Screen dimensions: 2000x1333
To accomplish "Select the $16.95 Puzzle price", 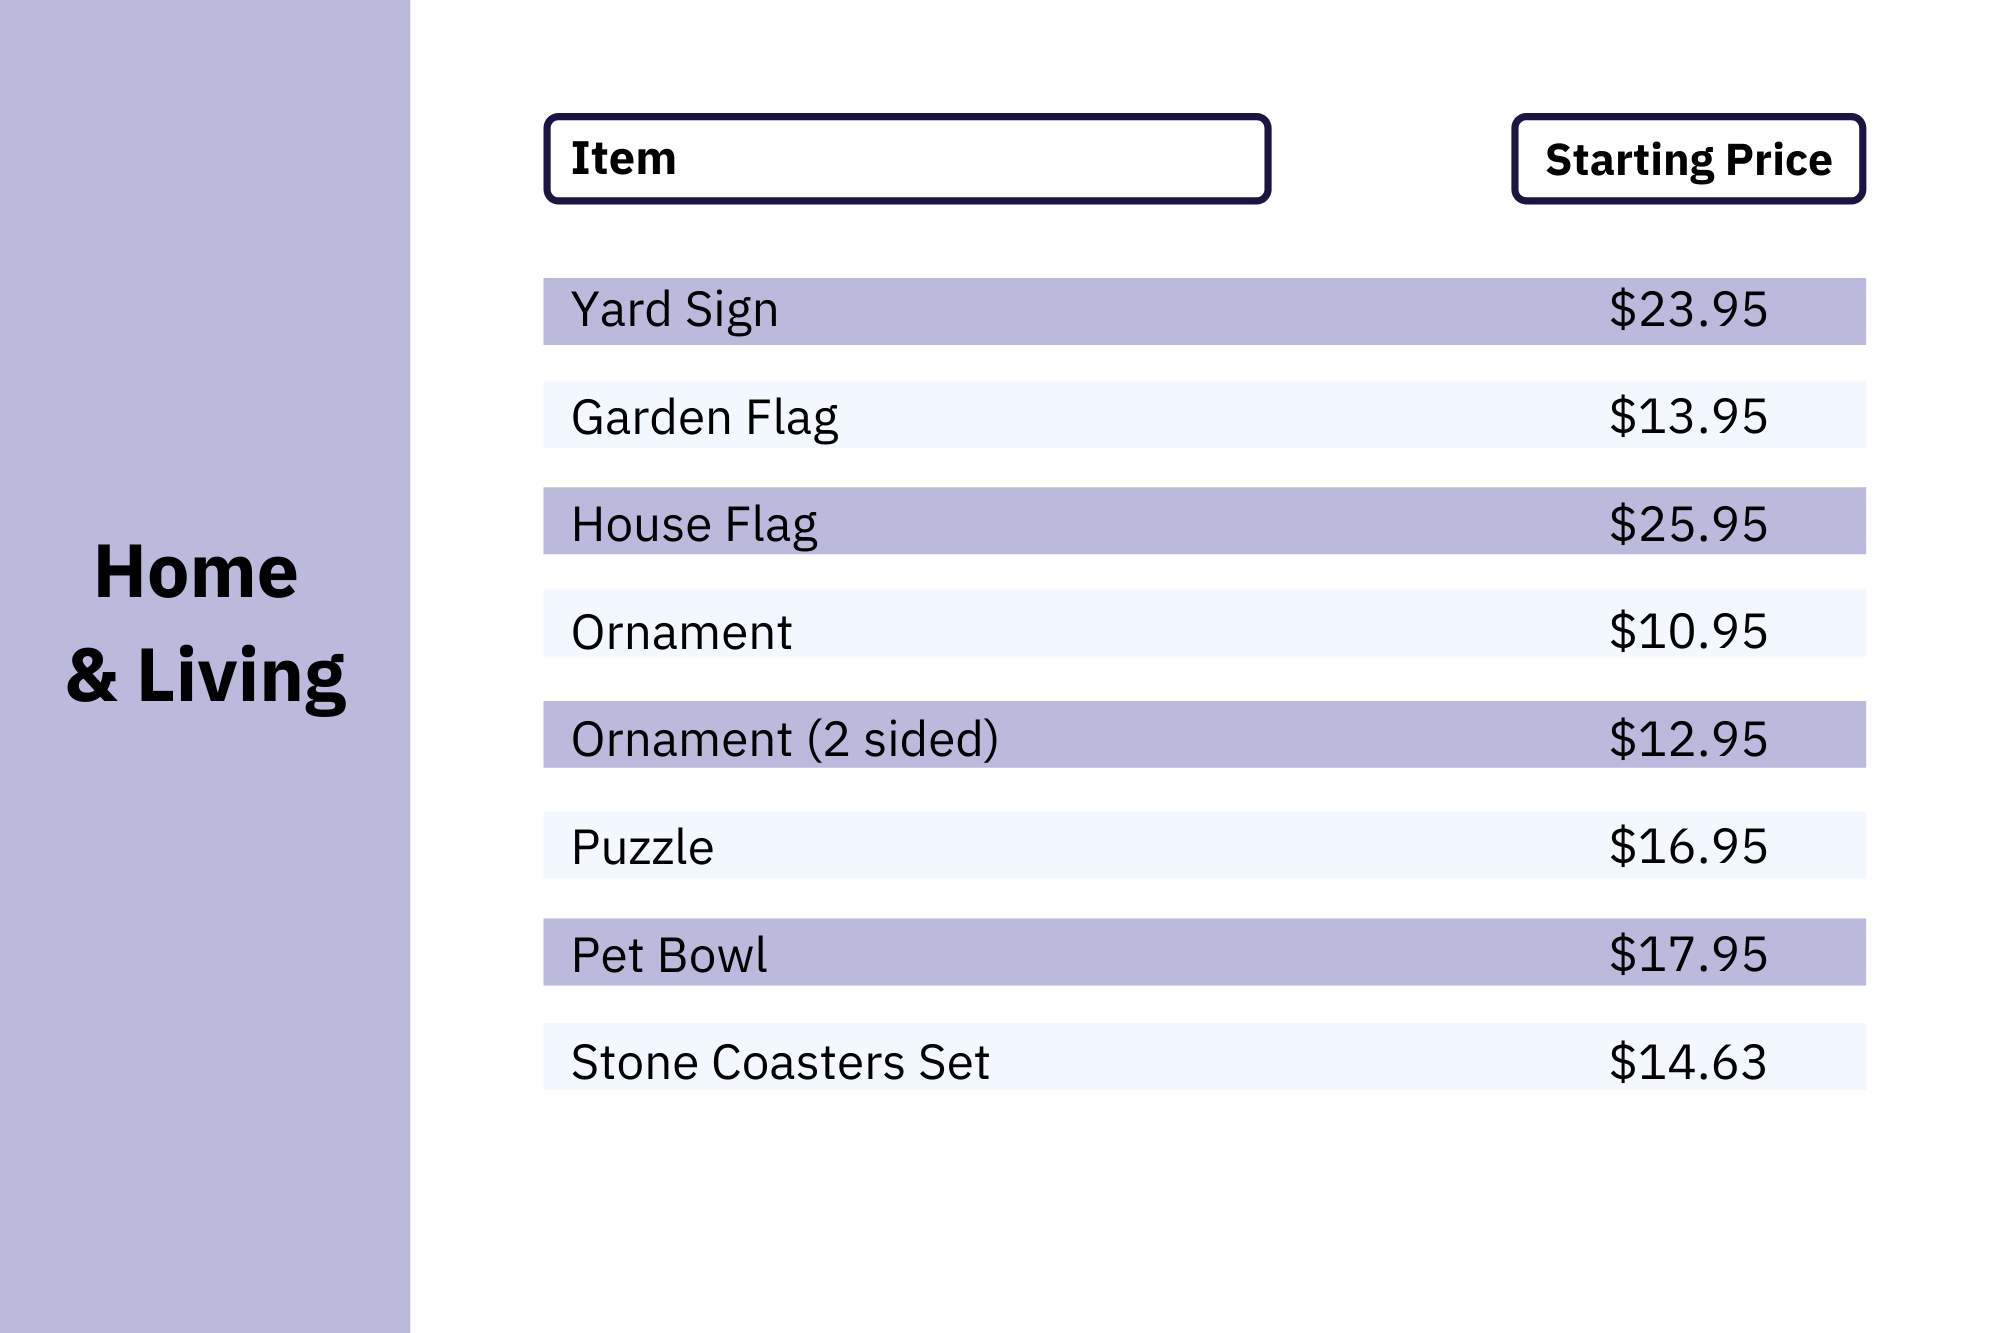I will click(x=1688, y=847).
